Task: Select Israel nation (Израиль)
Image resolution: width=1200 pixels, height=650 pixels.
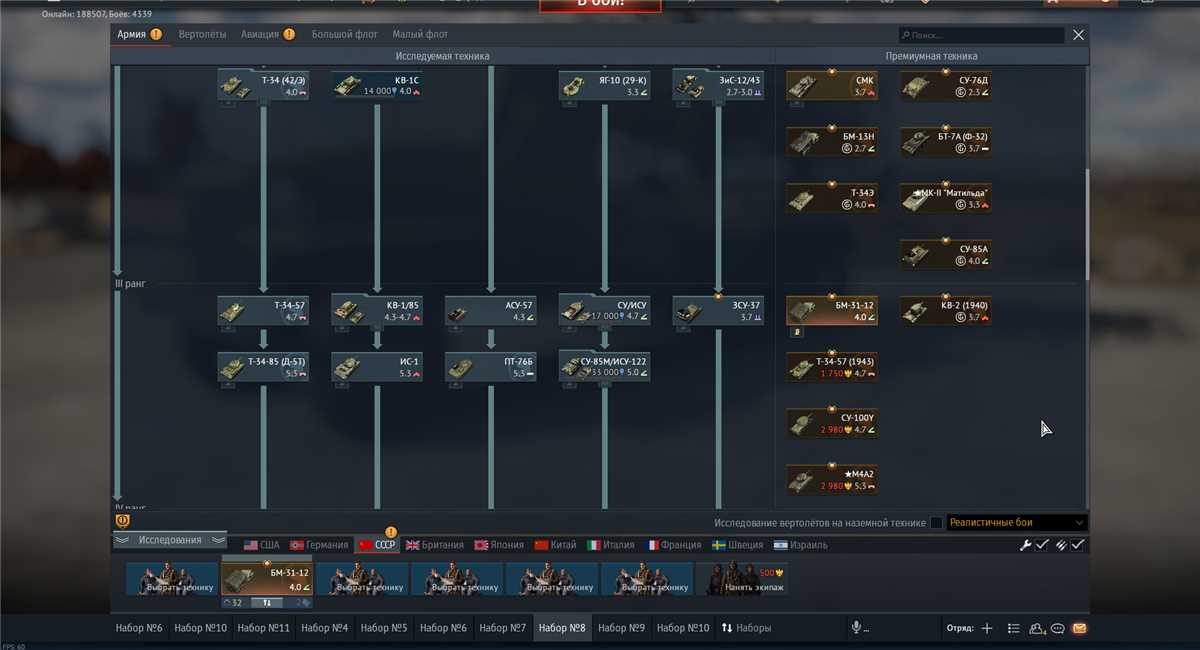Action: coord(802,545)
